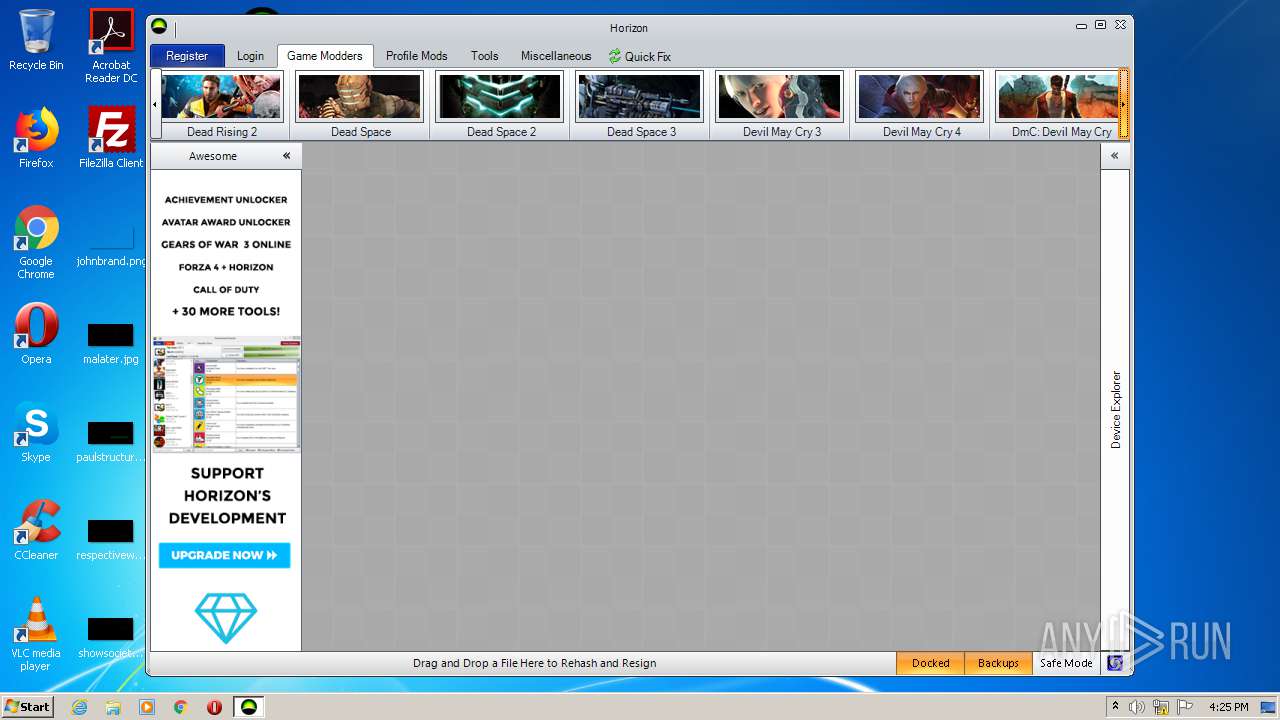
Task: Open Chrome from taskbar
Action: click(181, 707)
